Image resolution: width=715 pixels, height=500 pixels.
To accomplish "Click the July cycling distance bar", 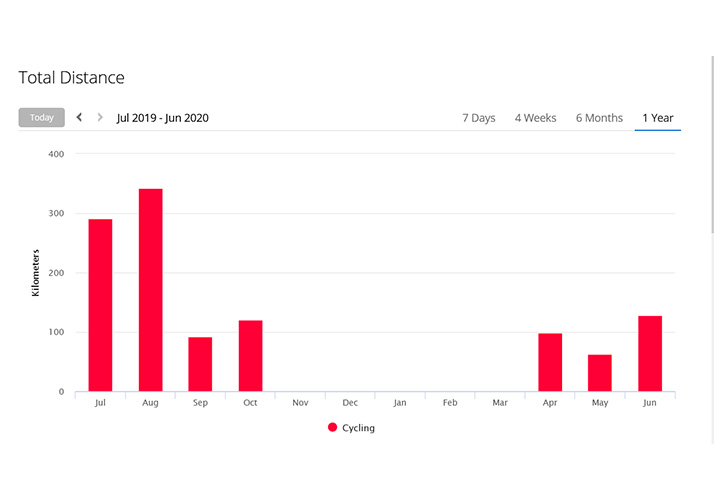I will click(x=100, y=305).
